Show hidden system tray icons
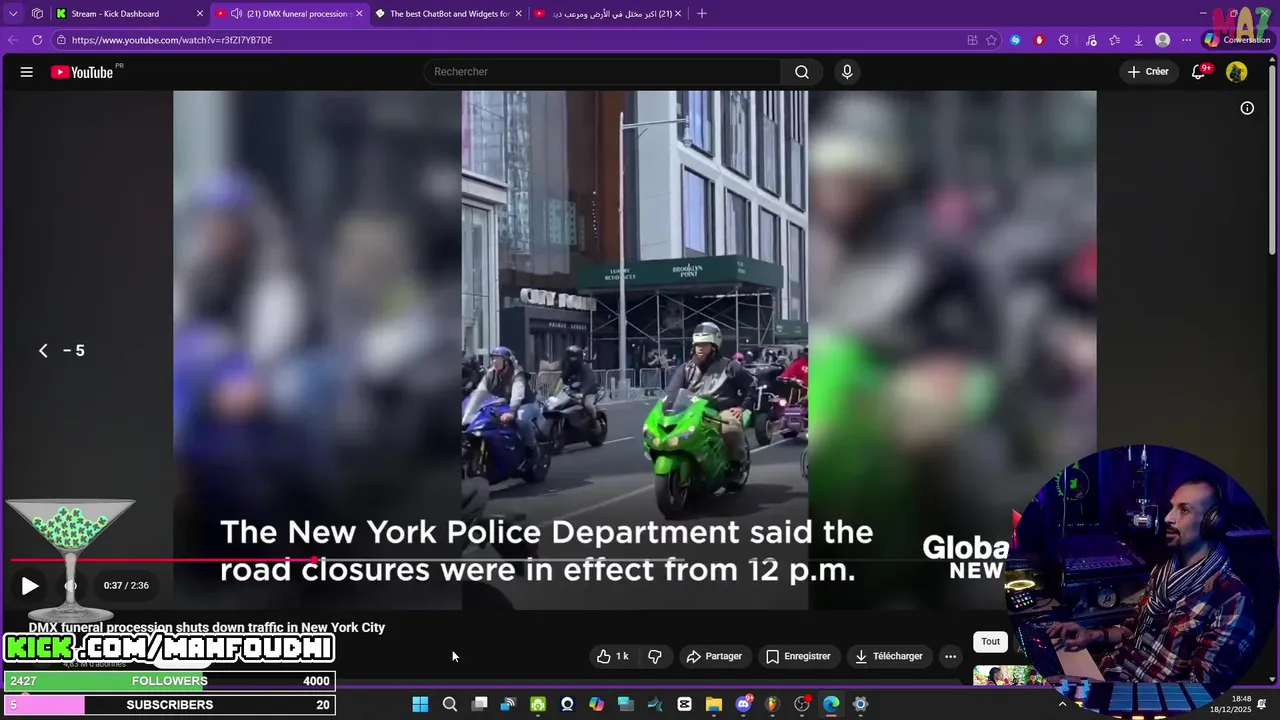Screen dimensions: 1280x720 pos(1062,704)
